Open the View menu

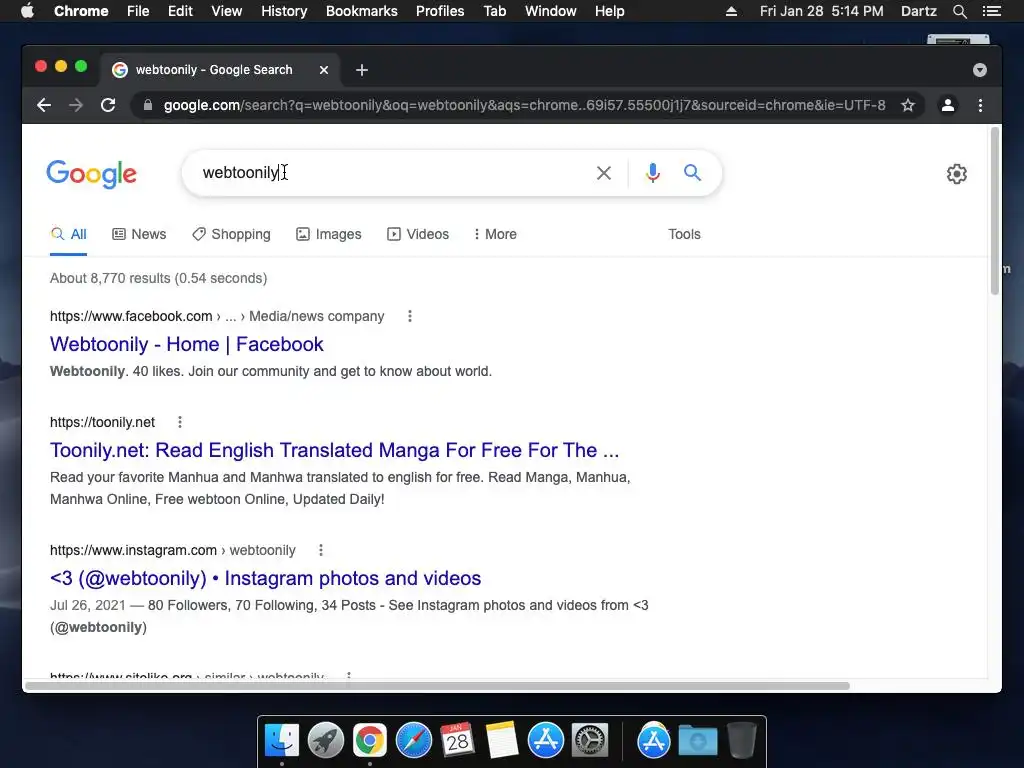click(227, 11)
